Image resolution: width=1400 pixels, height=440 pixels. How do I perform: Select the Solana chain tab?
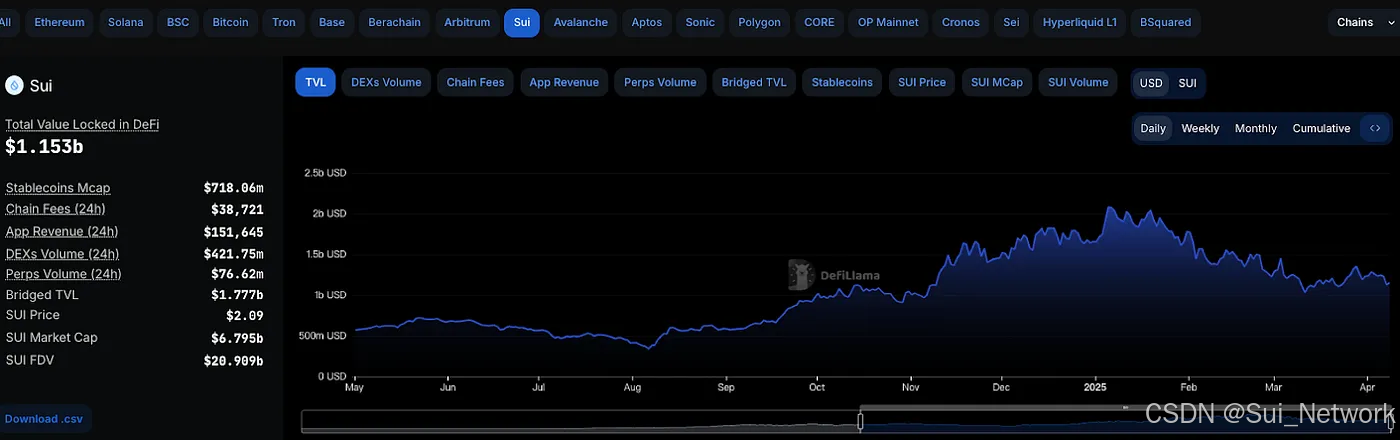[128, 22]
